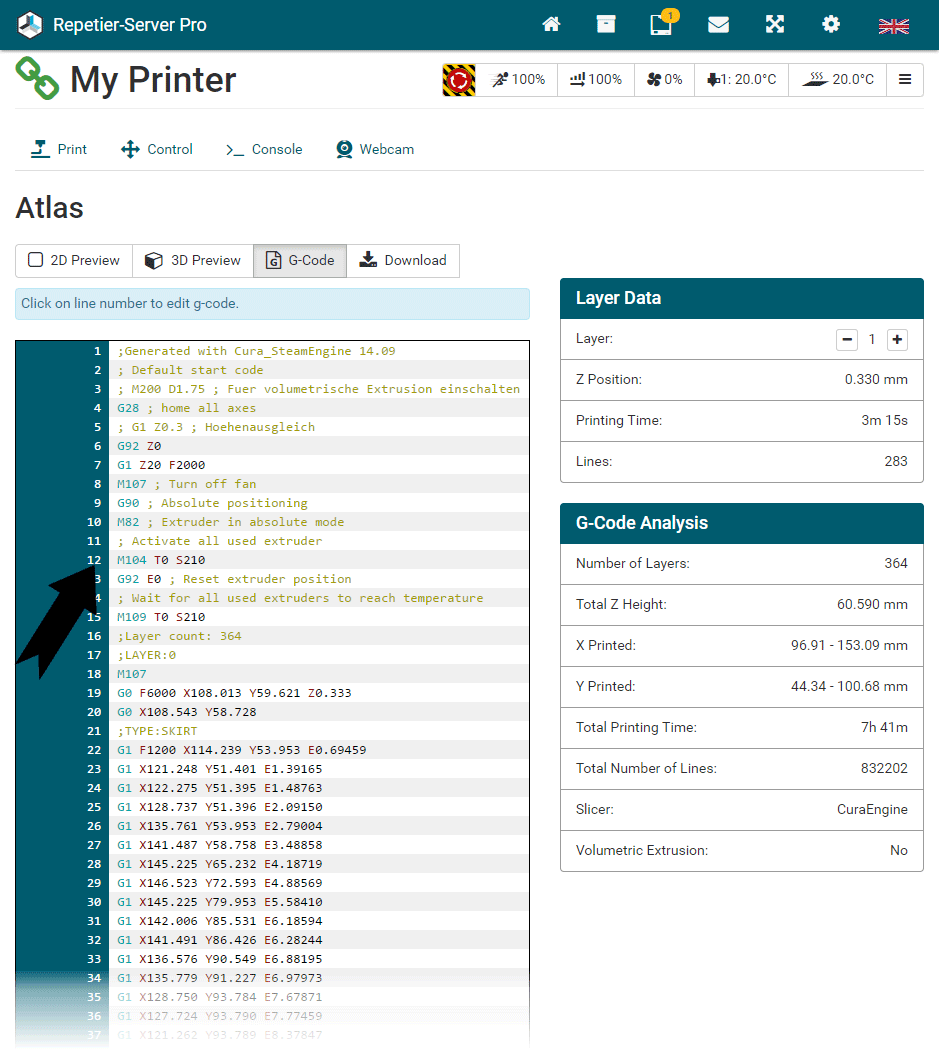Open the archive box icon in header
Screen dimensions: 939x1050
(x=606, y=25)
